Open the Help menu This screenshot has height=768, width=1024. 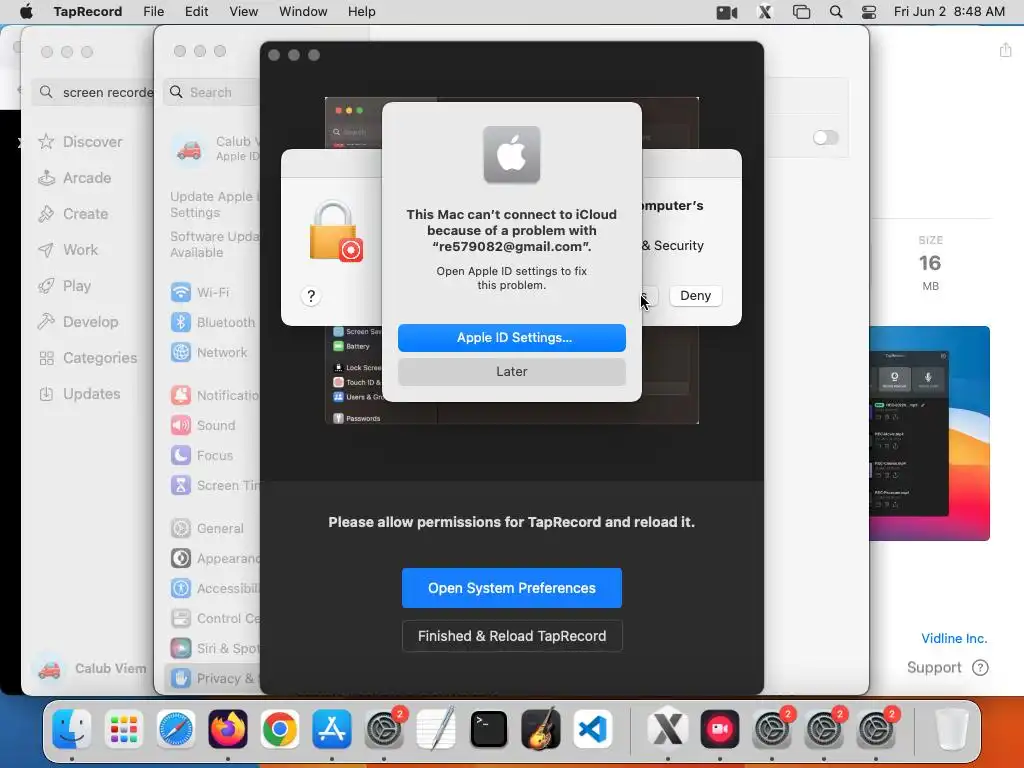(x=361, y=12)
